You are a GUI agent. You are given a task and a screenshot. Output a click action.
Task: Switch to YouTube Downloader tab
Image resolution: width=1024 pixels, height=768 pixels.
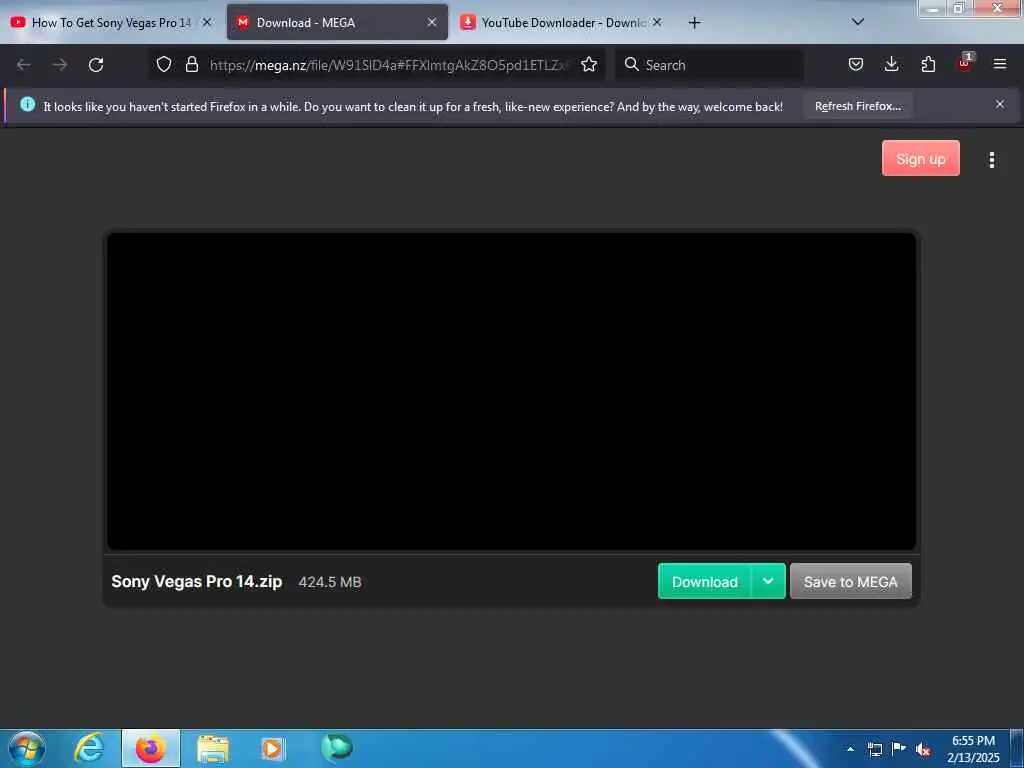point(562,23)
